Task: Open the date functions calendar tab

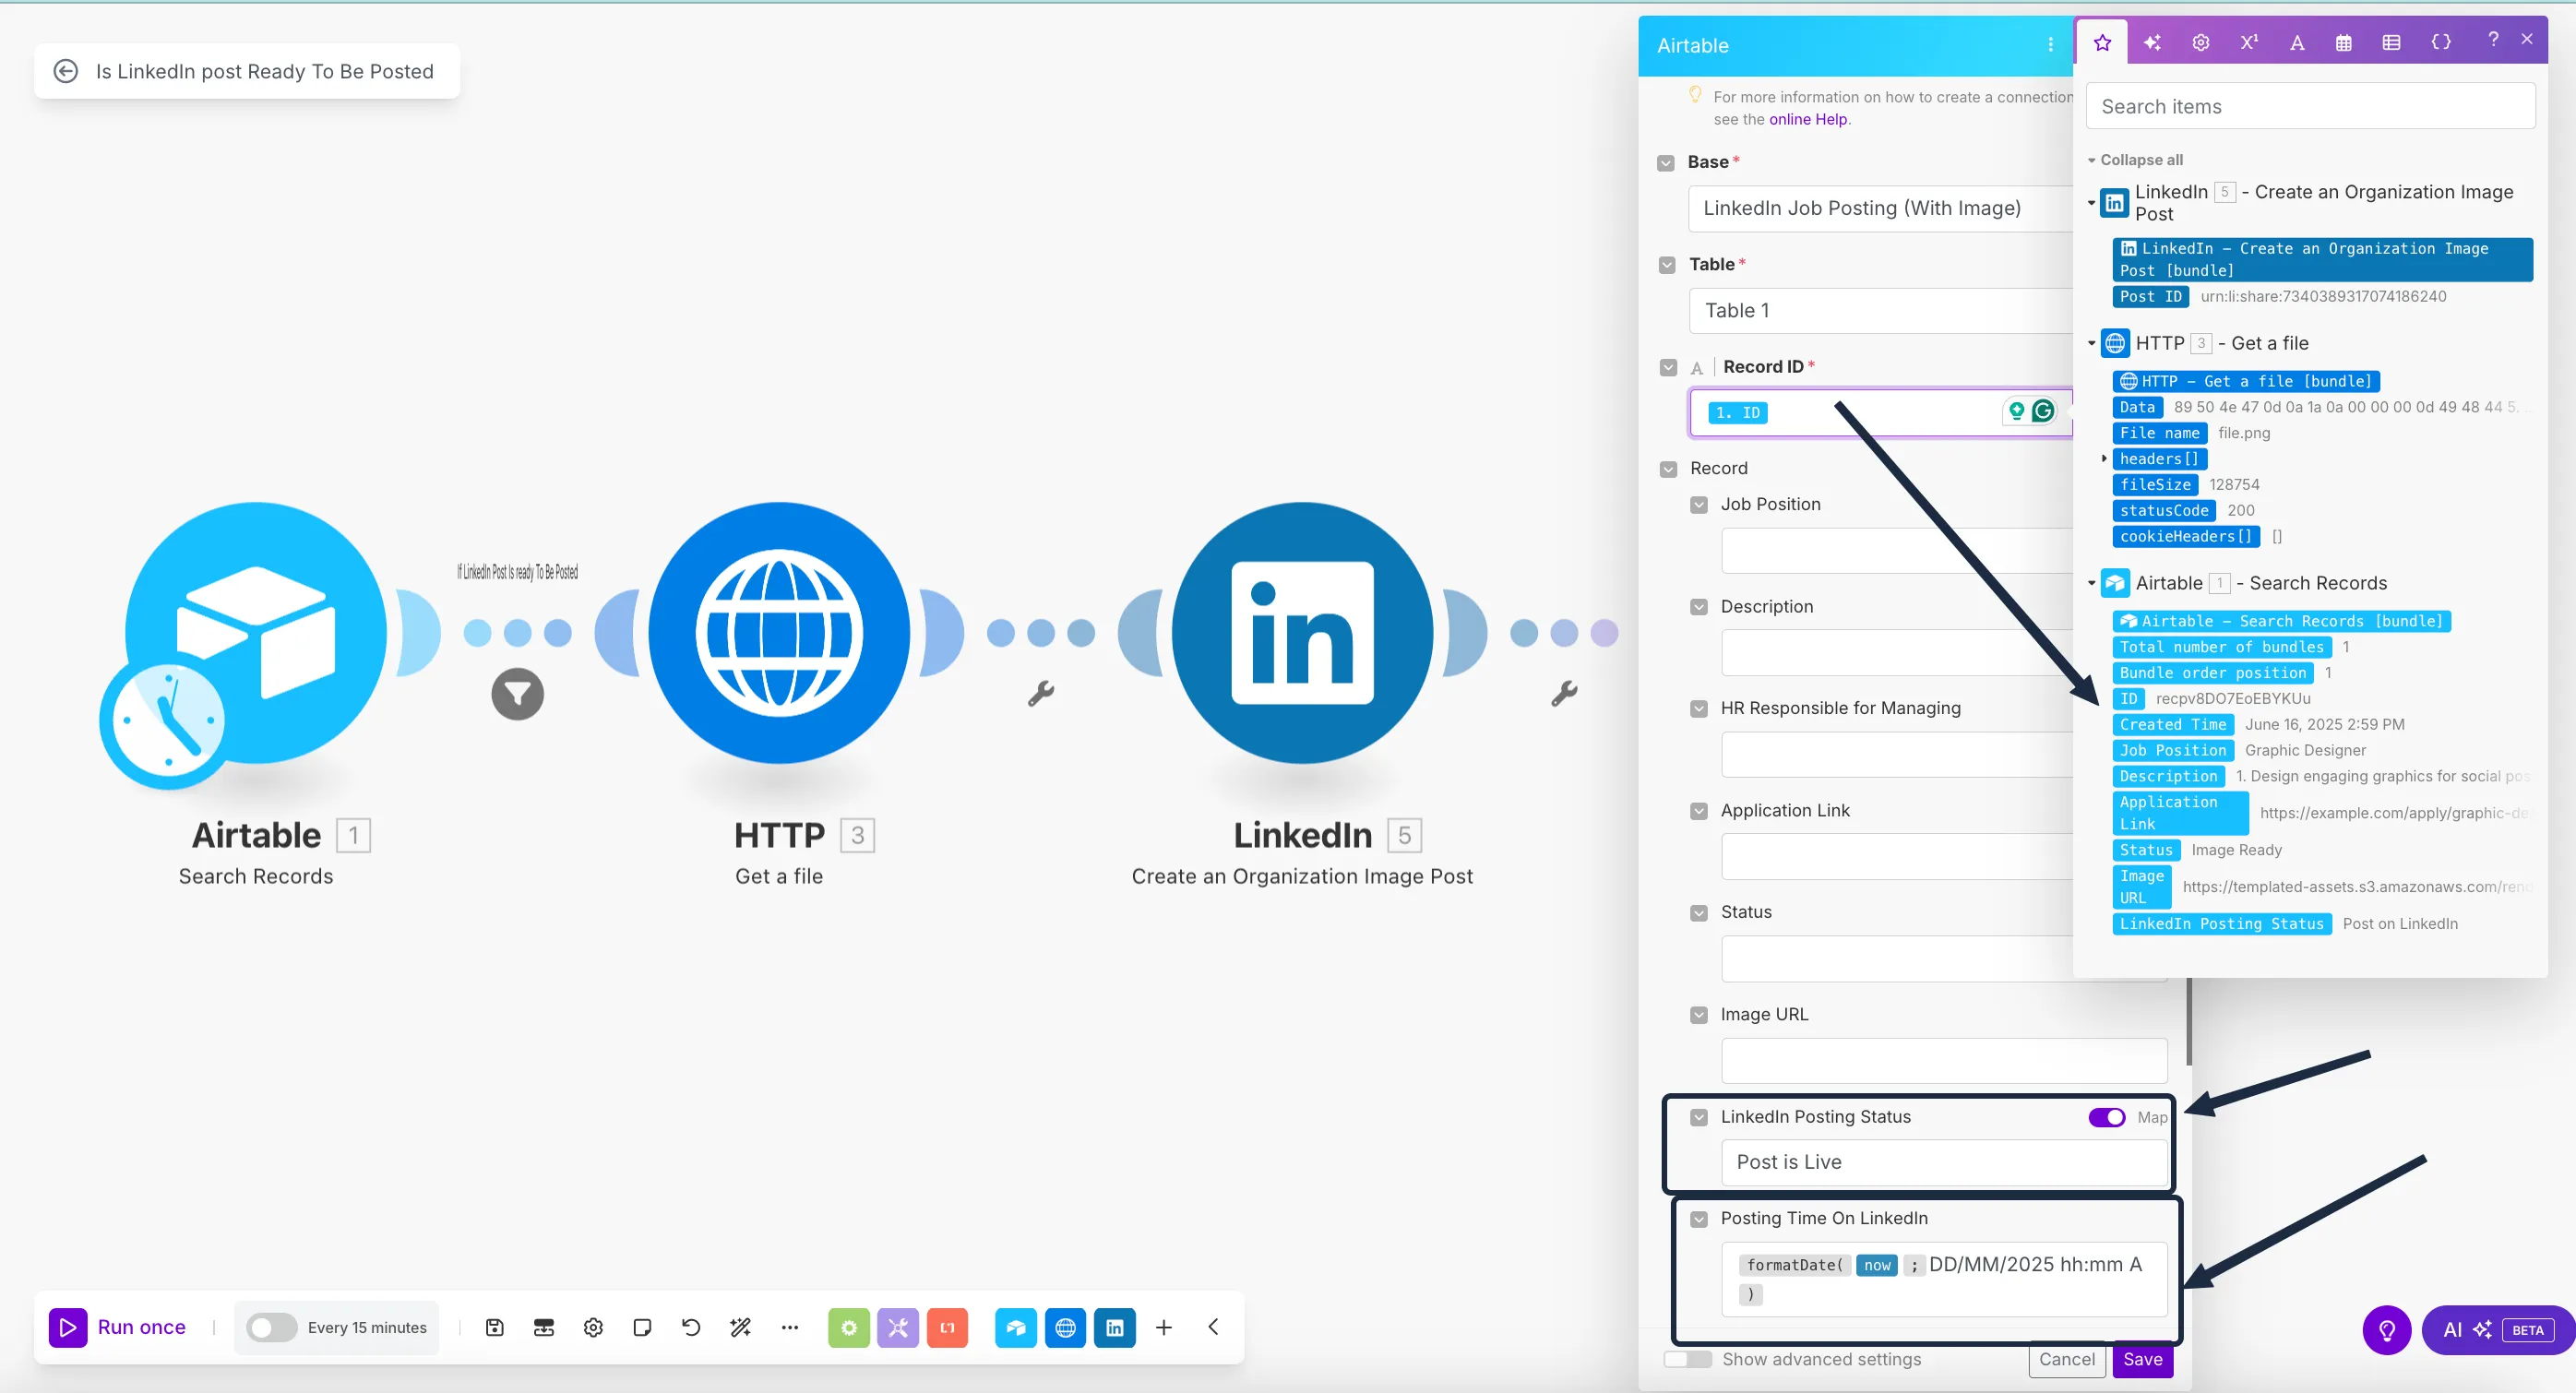Action: pyautogui.click(x=2343, y=42)
